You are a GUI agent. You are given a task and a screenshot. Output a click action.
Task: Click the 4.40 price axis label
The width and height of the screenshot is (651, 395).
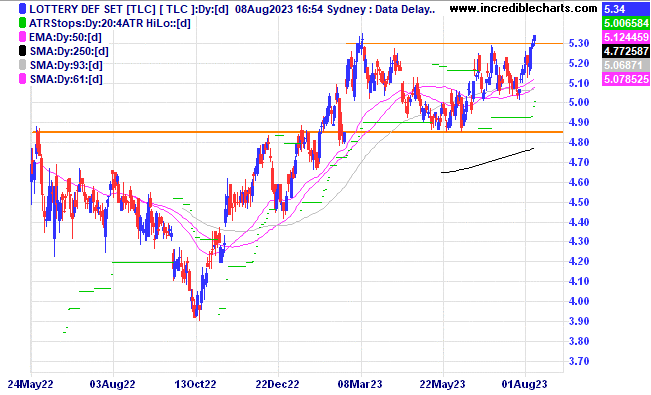pos(579,222)
